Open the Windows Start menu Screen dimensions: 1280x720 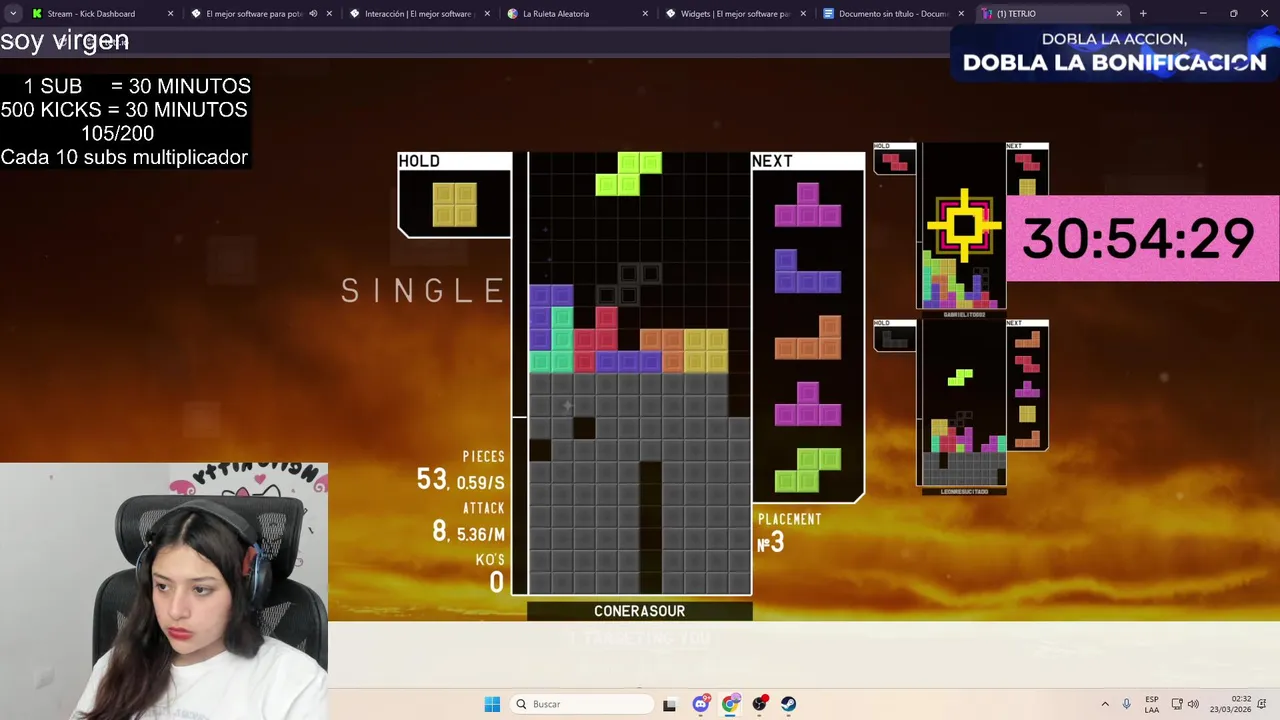[x=492, y=704]
